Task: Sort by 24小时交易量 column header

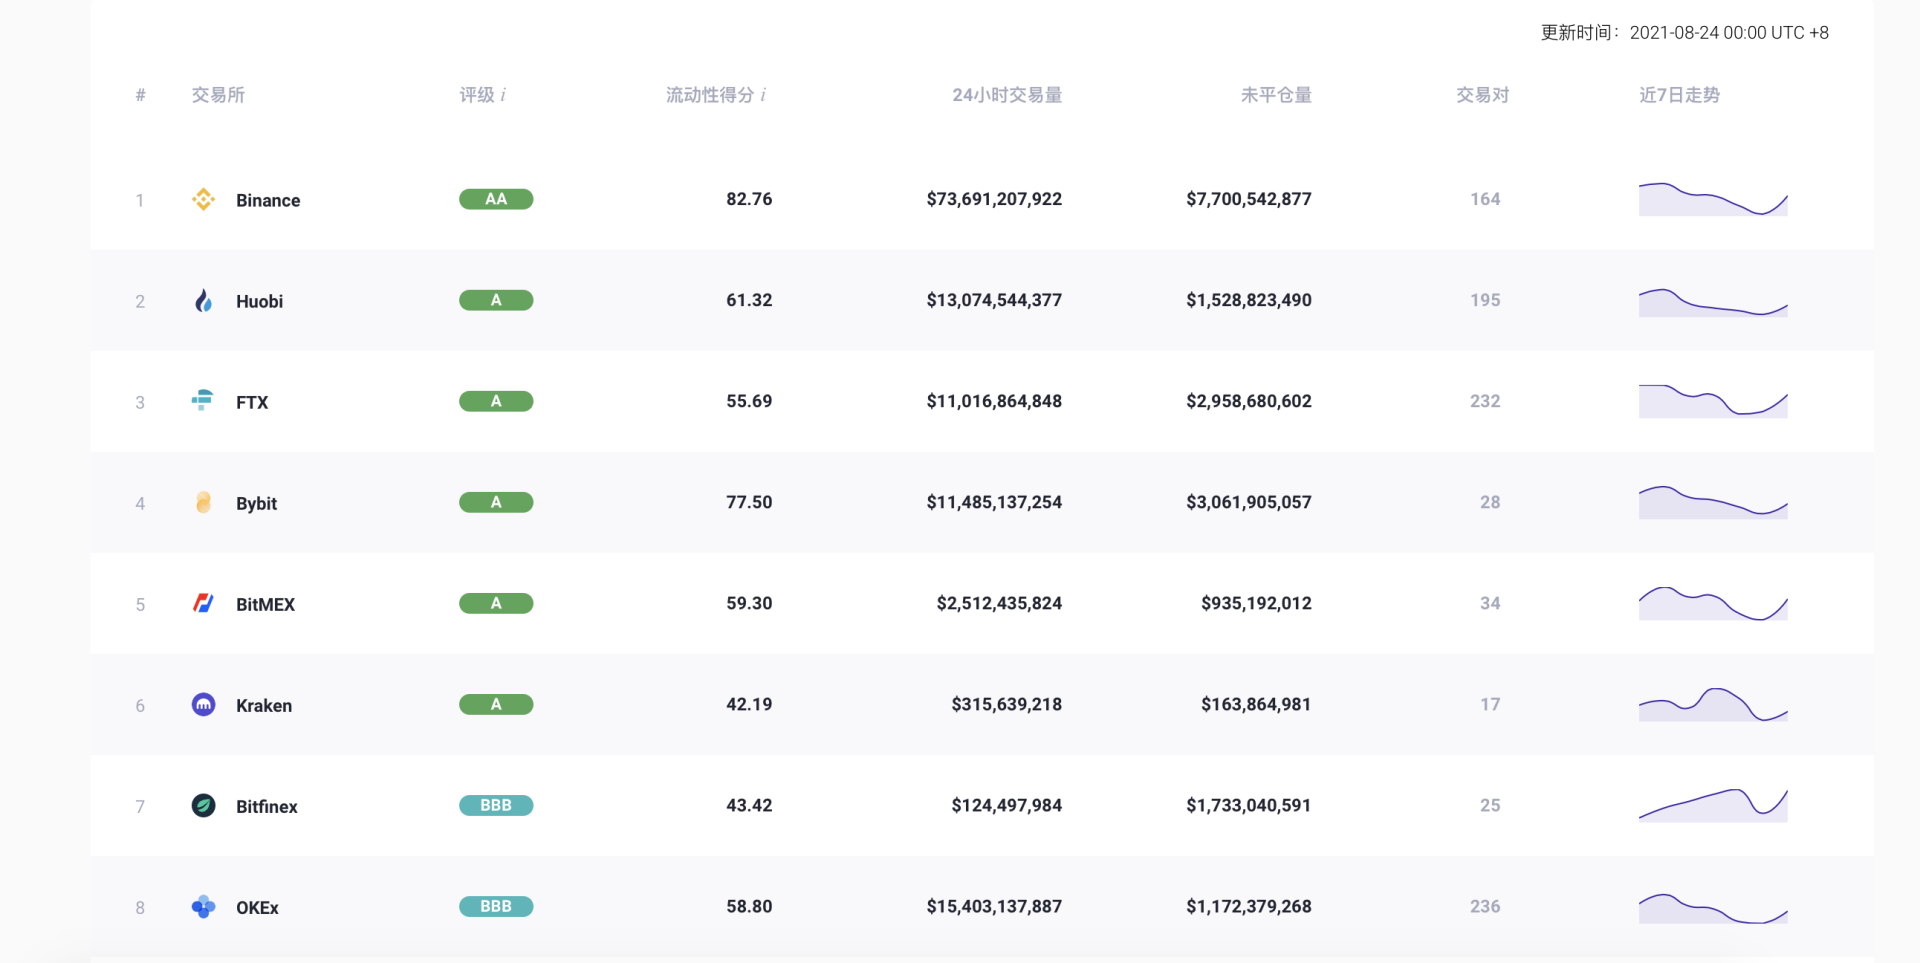Action: coord(1007,95)
